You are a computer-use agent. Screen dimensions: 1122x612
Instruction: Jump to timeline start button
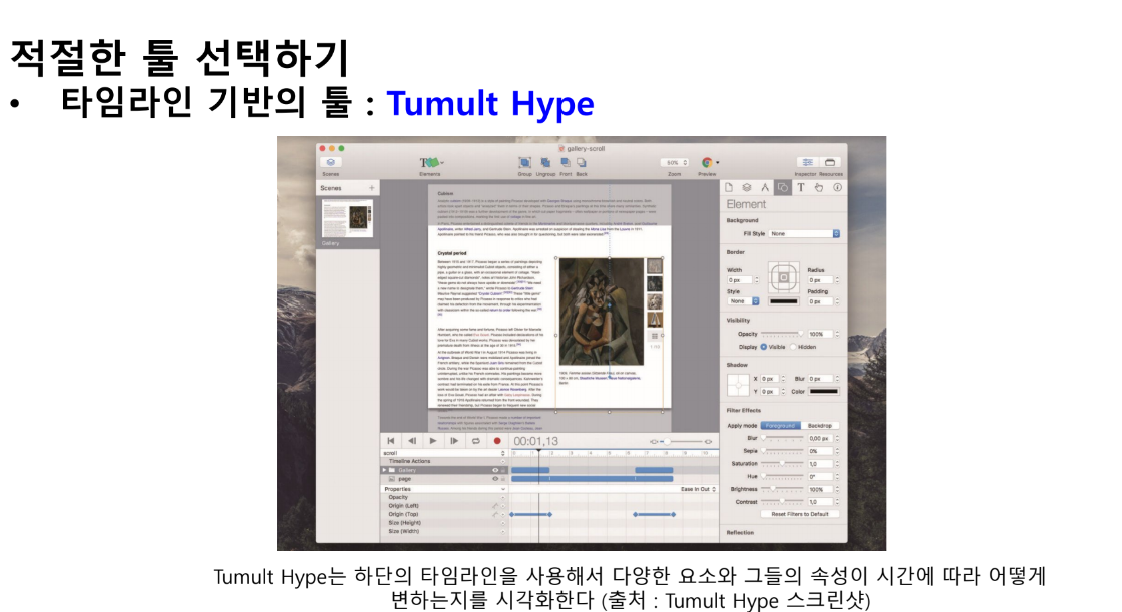391,441
